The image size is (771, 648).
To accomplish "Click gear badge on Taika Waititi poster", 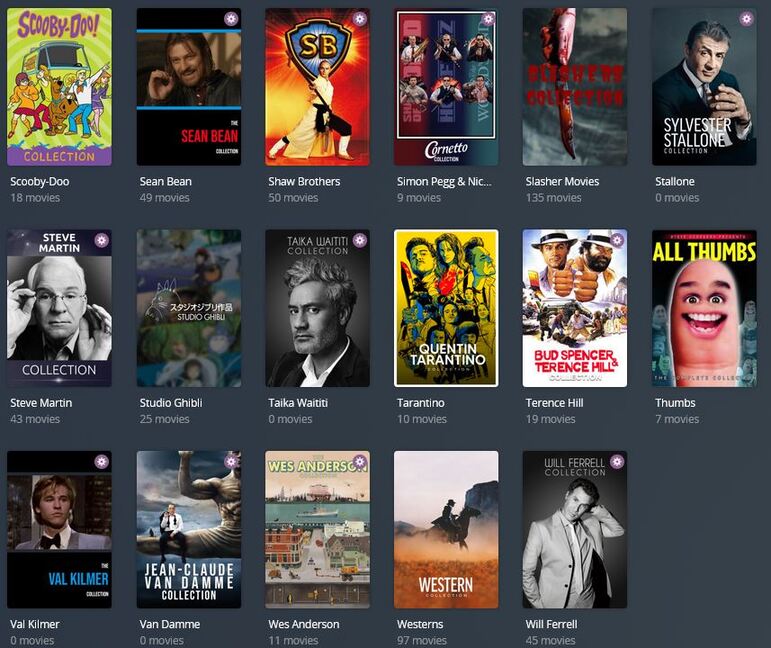I will 360,240.
